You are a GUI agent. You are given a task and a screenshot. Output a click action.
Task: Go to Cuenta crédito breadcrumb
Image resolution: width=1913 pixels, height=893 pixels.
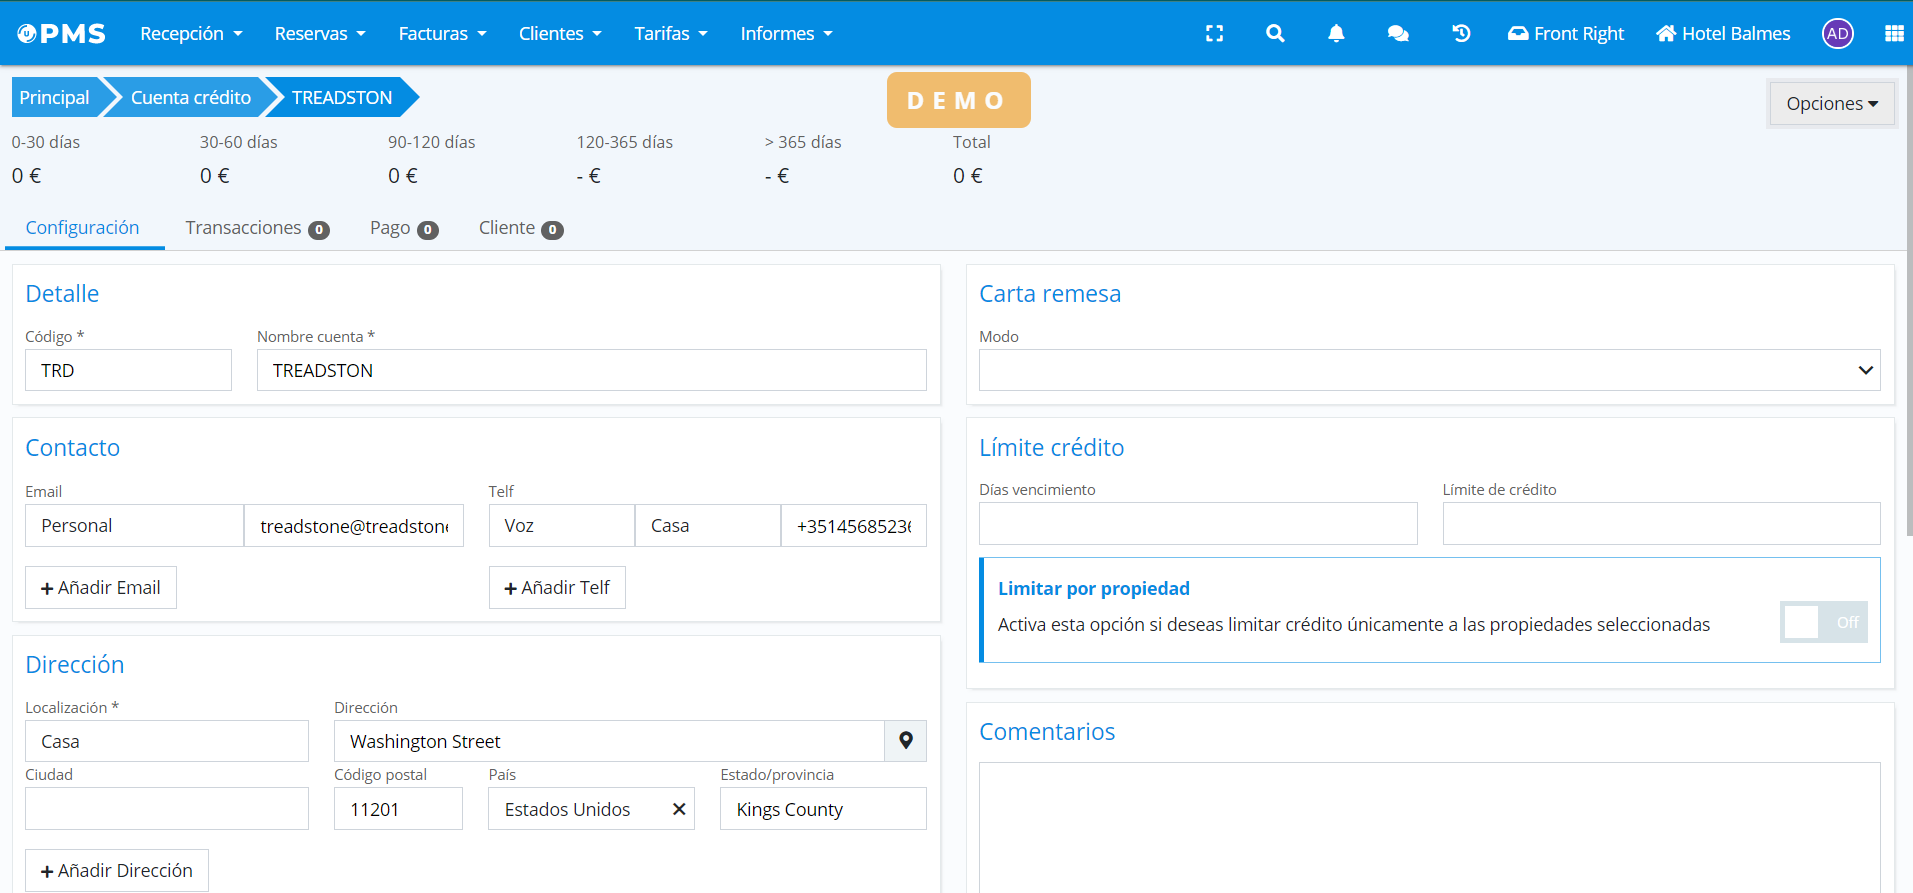point(190,98)
